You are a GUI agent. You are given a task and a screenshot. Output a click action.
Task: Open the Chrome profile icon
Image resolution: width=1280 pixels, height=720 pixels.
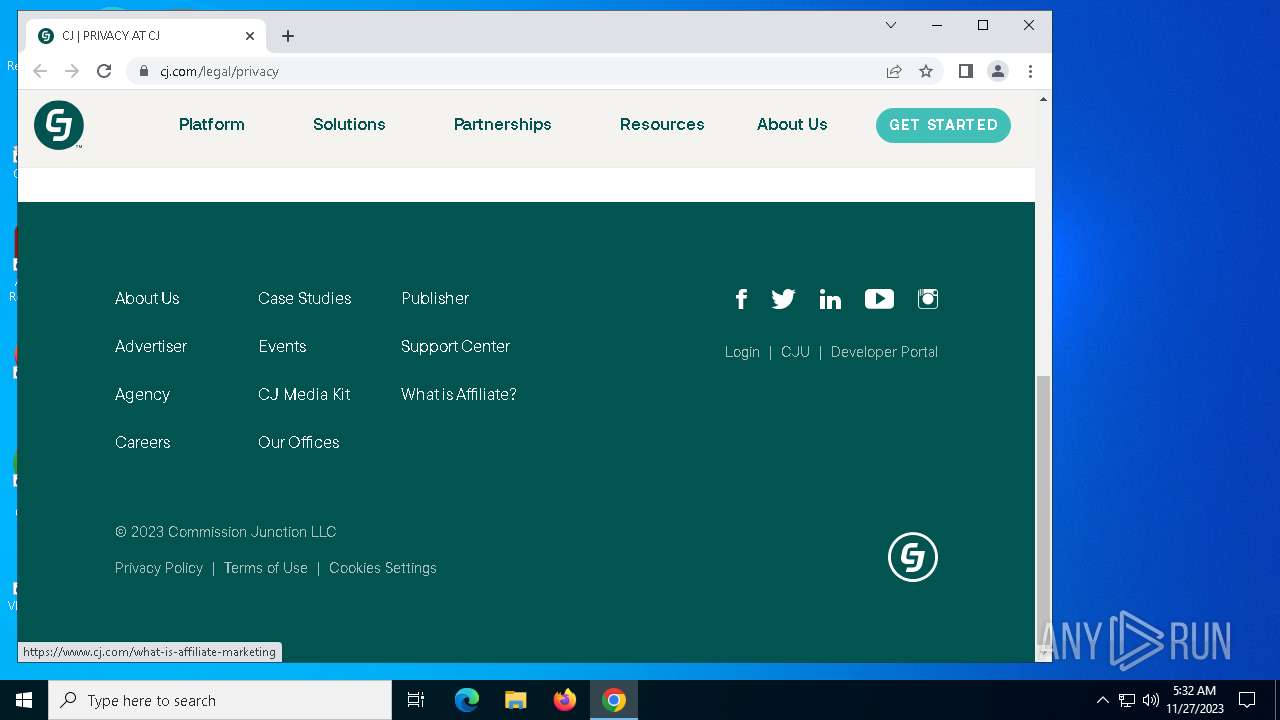tap(998, 71)
